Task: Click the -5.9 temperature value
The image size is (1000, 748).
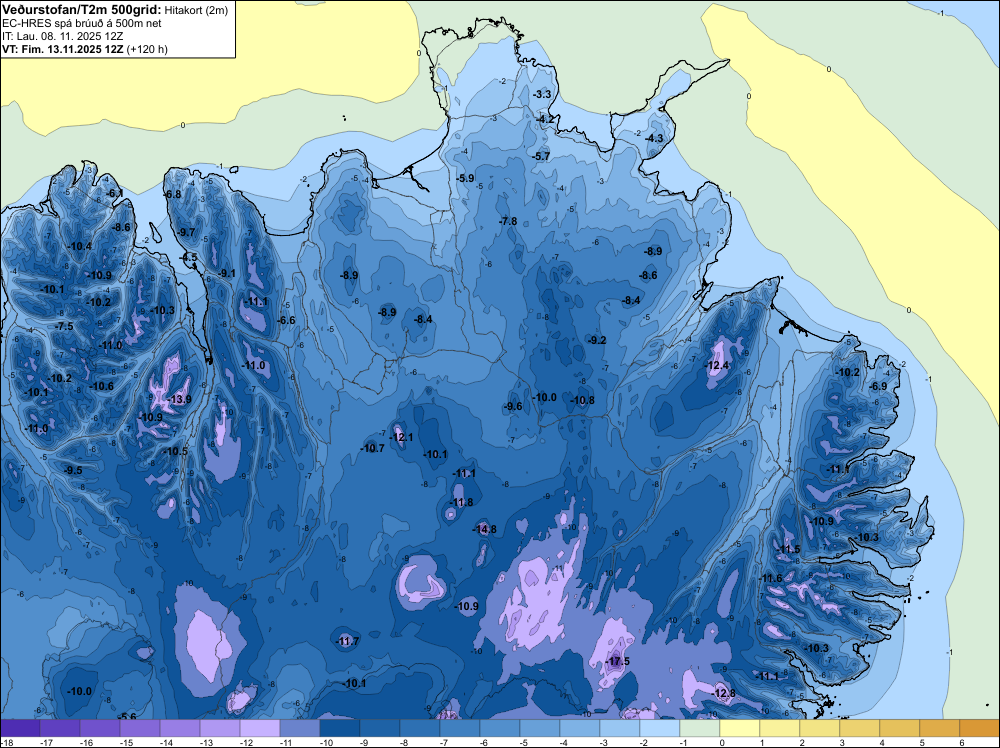Action: 466,179
